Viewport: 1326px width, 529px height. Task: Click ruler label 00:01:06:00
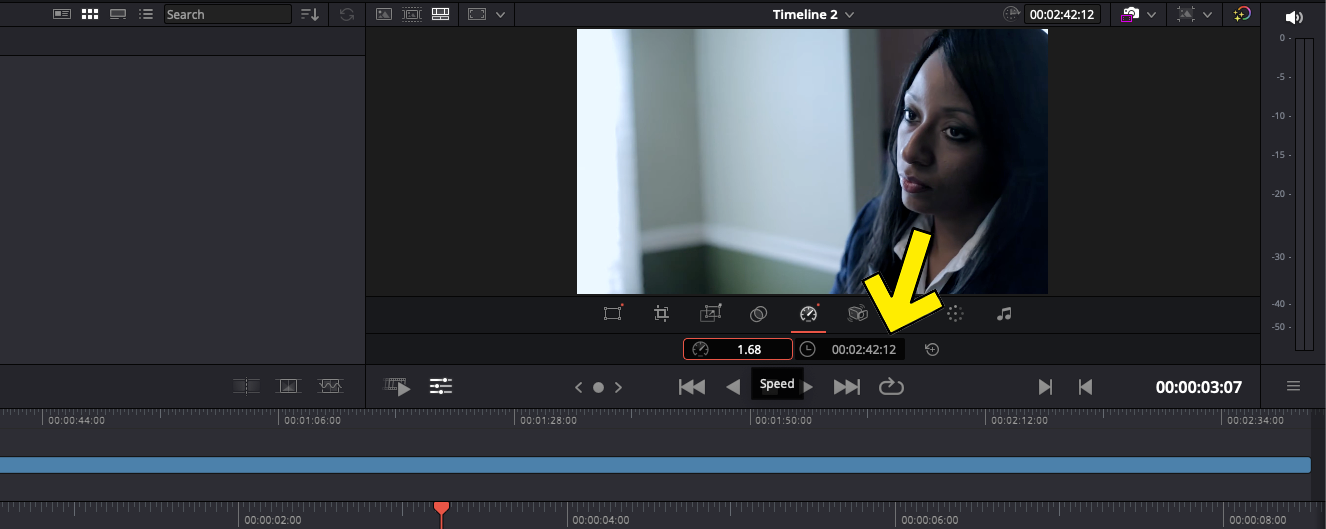(x=312, y=421)
